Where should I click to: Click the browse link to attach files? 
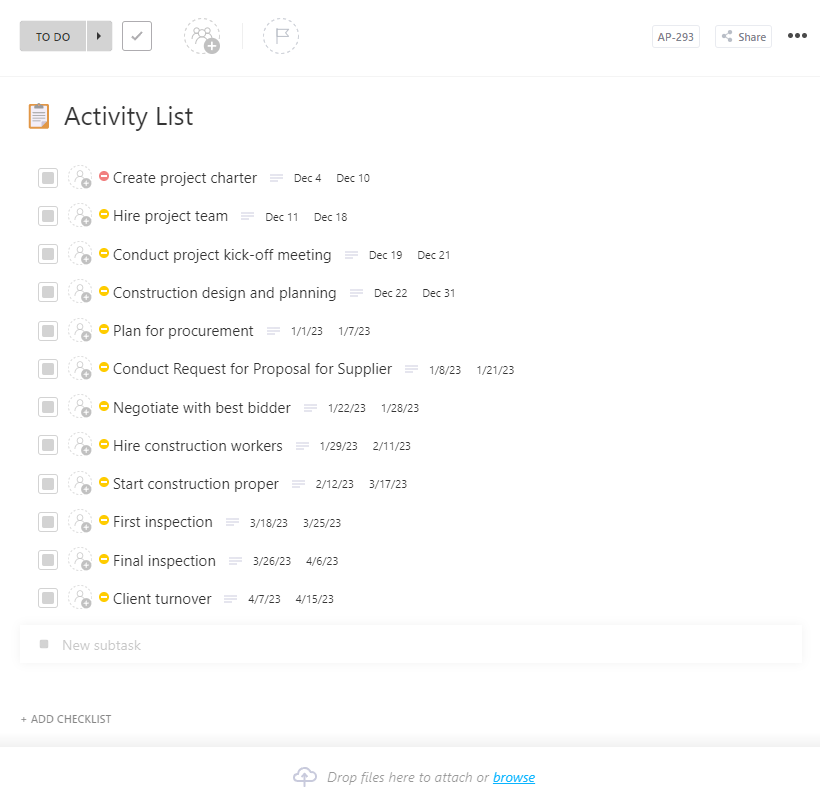[514, 777]
